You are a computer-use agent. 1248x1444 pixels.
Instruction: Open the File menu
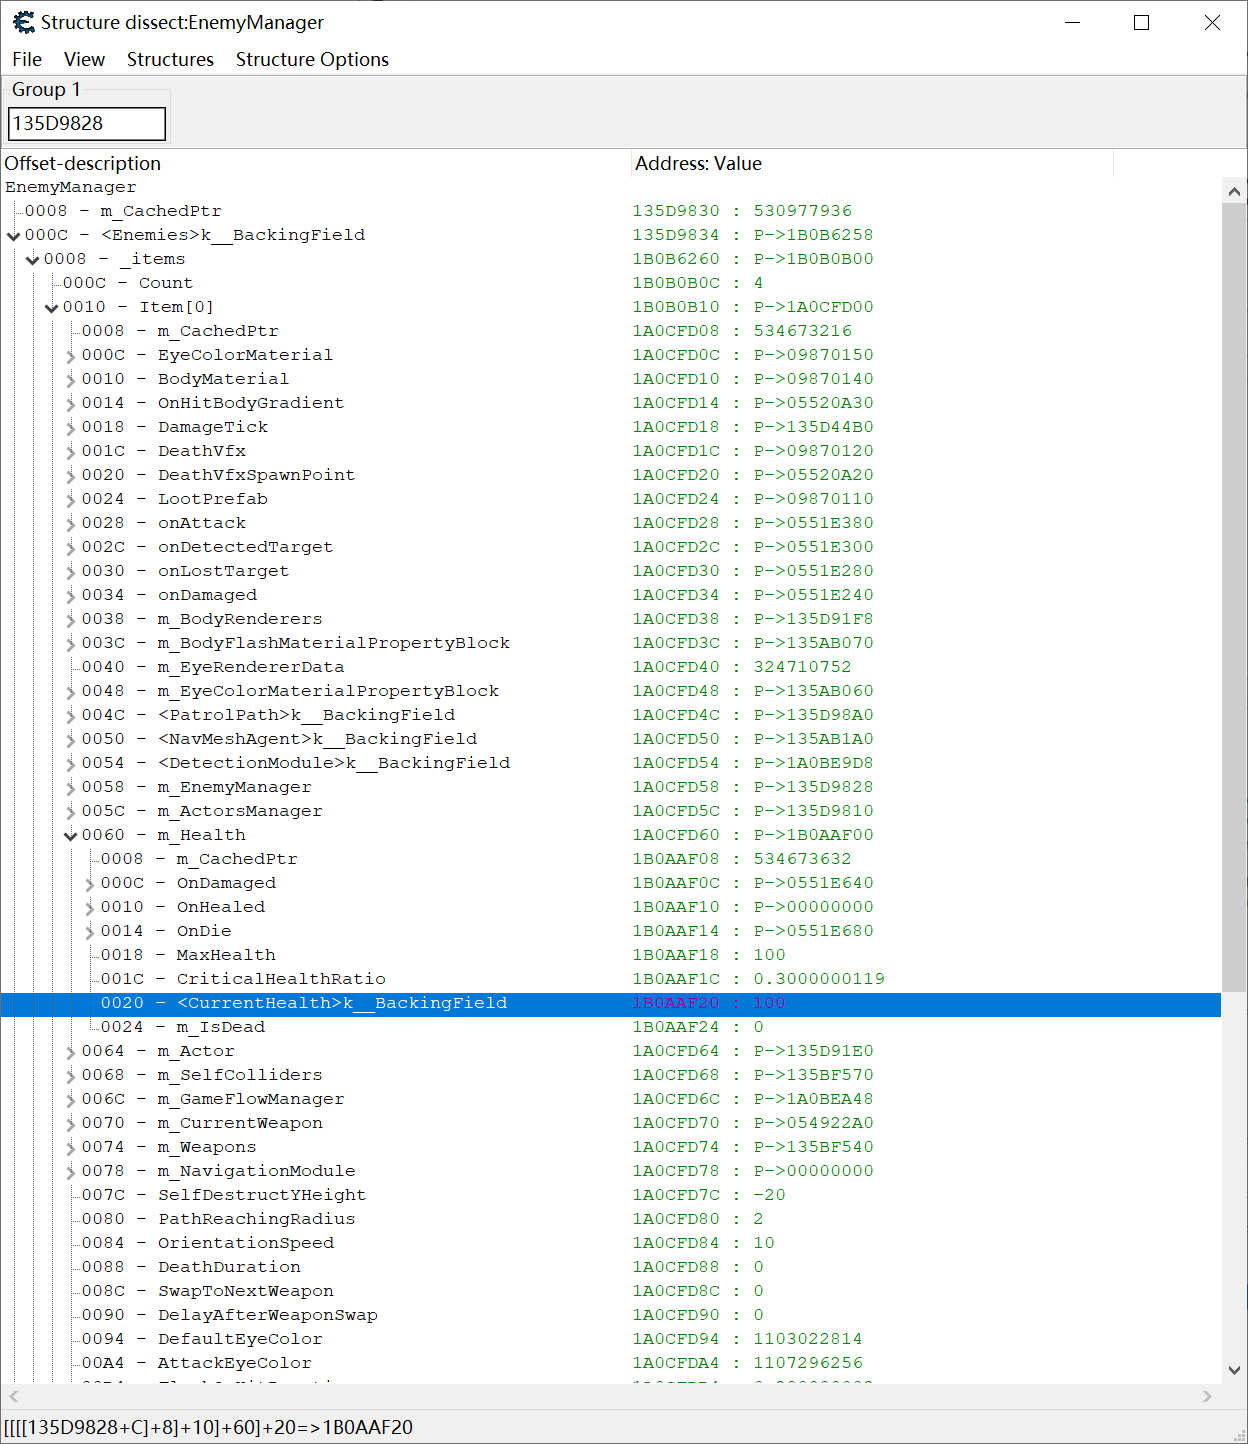pyautogui.click(x=27, y=60)
